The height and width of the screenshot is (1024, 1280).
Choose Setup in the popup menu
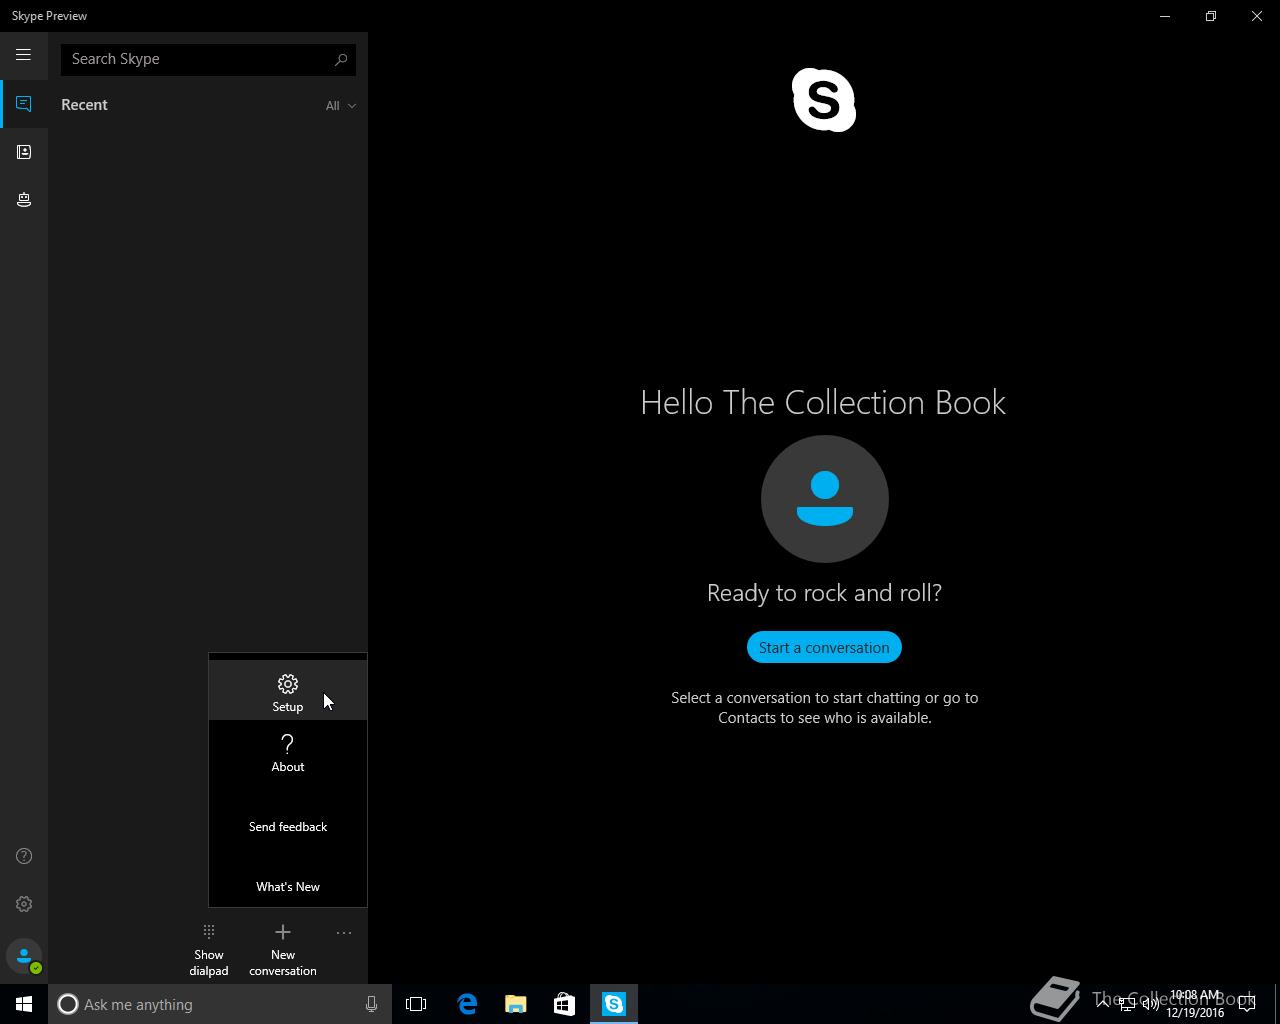click(288, 690)
